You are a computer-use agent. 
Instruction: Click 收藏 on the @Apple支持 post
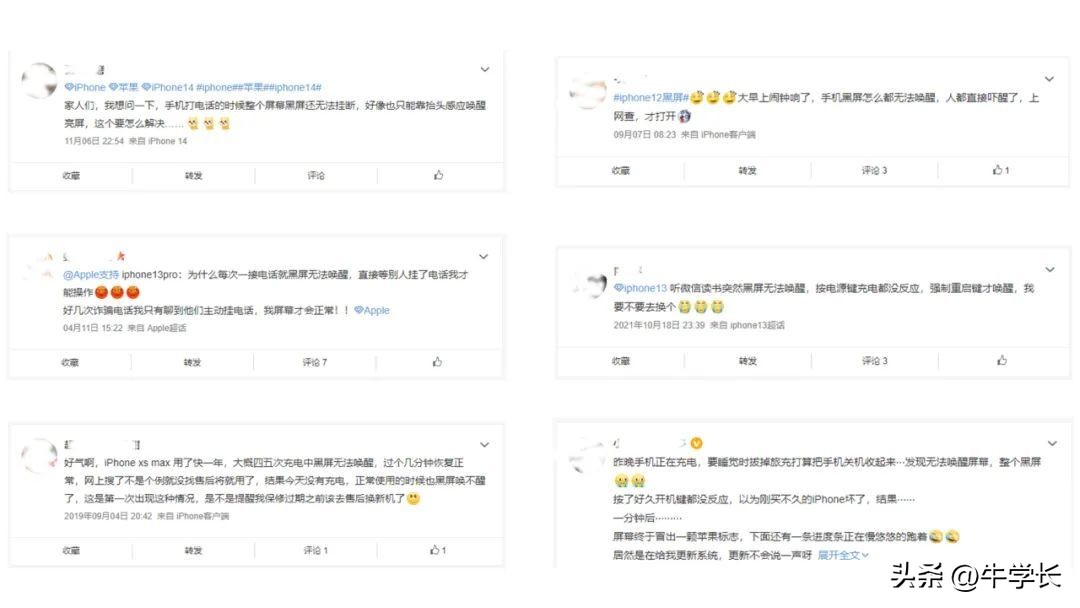coord(70,362)
